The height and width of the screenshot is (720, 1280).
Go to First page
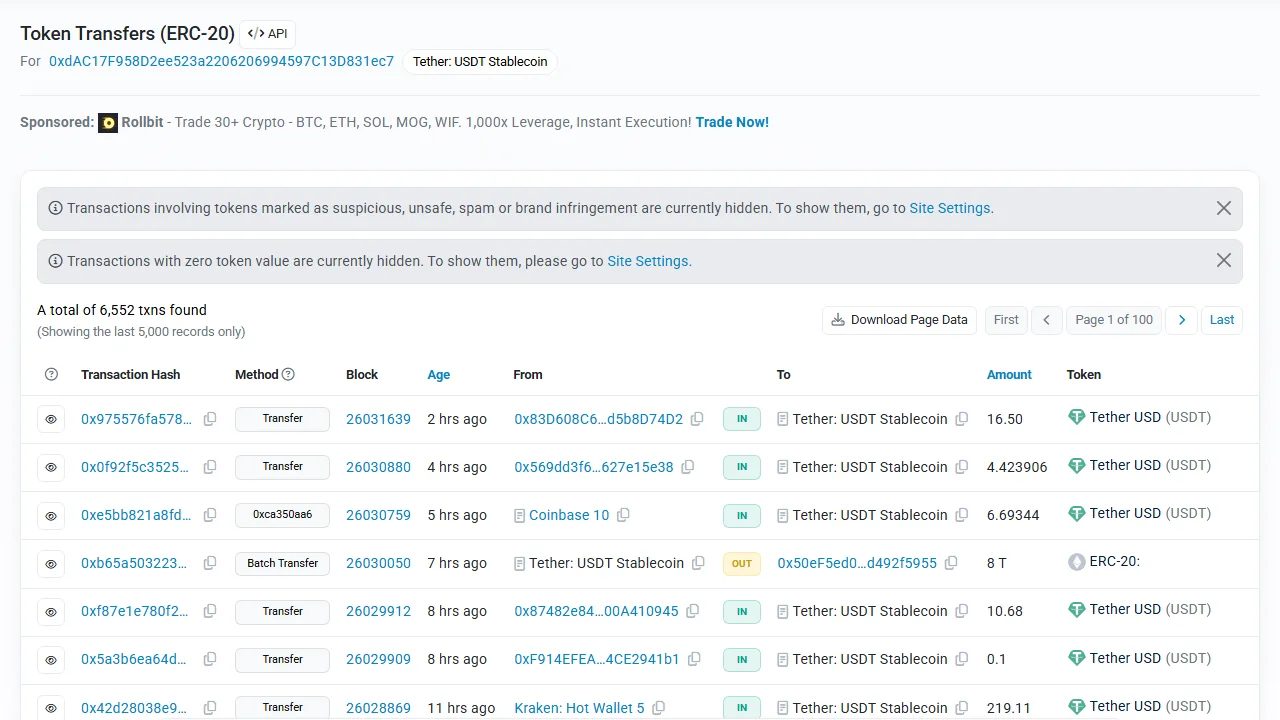[1006, 320]
